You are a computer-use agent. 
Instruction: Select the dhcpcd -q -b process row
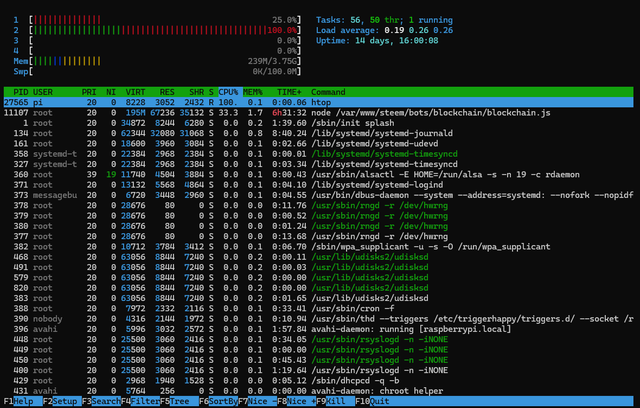click(318, 380)
